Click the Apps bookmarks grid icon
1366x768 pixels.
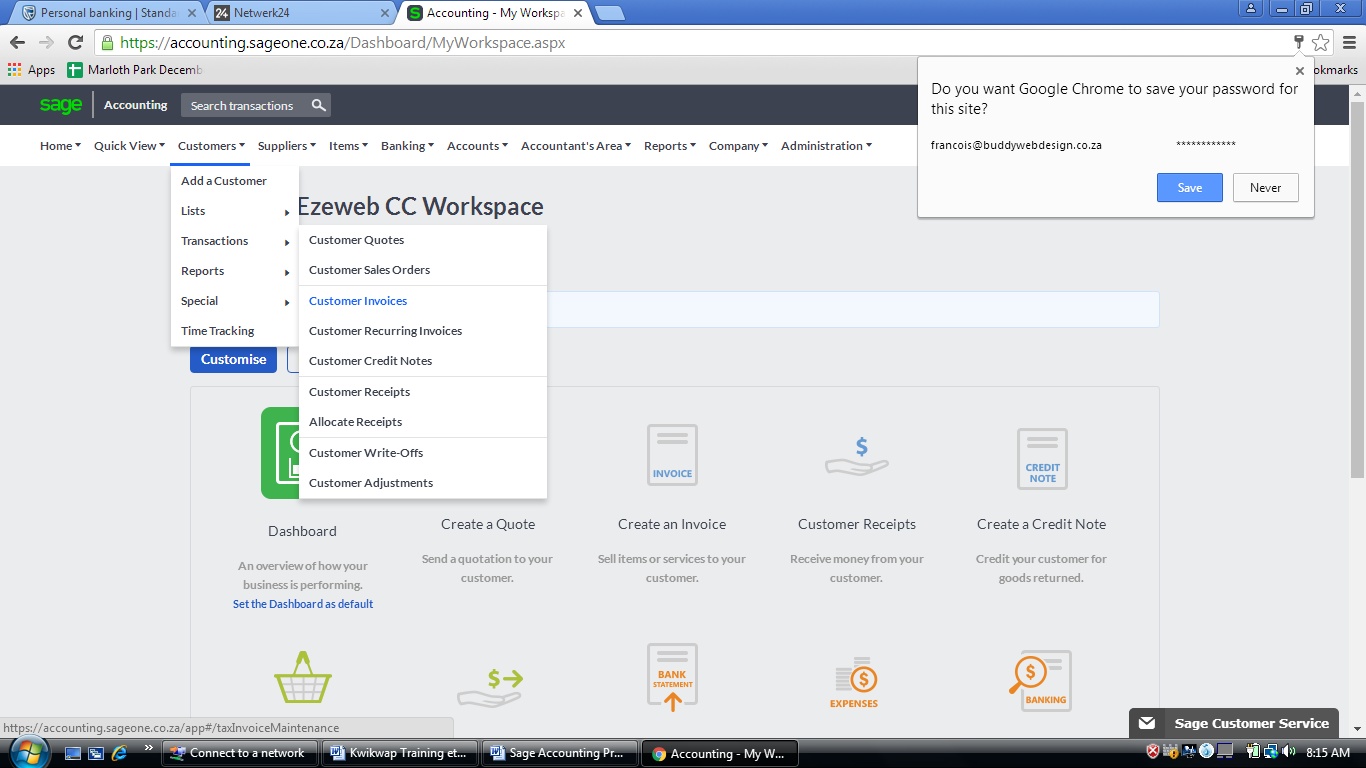pyautogui.click(x=14, y=70)
